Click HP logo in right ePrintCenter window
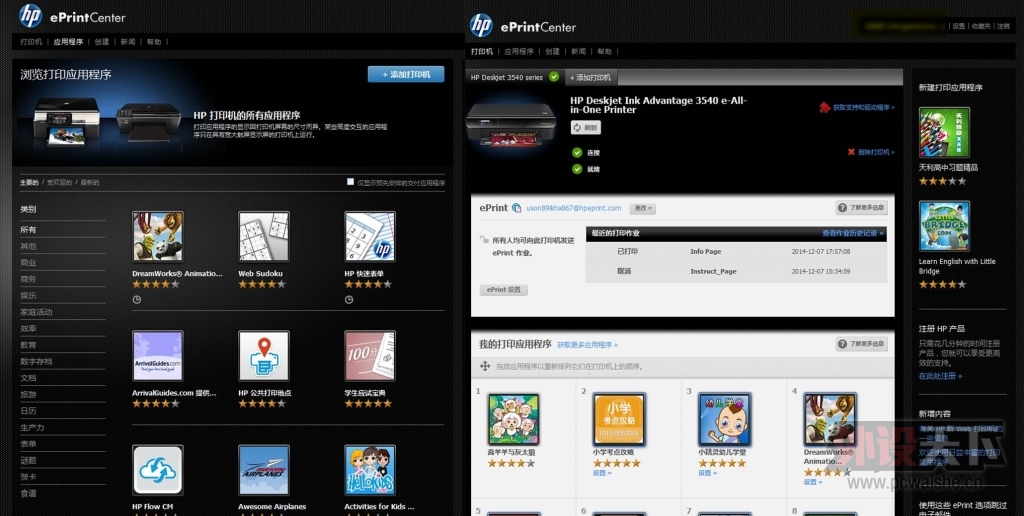 pos(481,25)
